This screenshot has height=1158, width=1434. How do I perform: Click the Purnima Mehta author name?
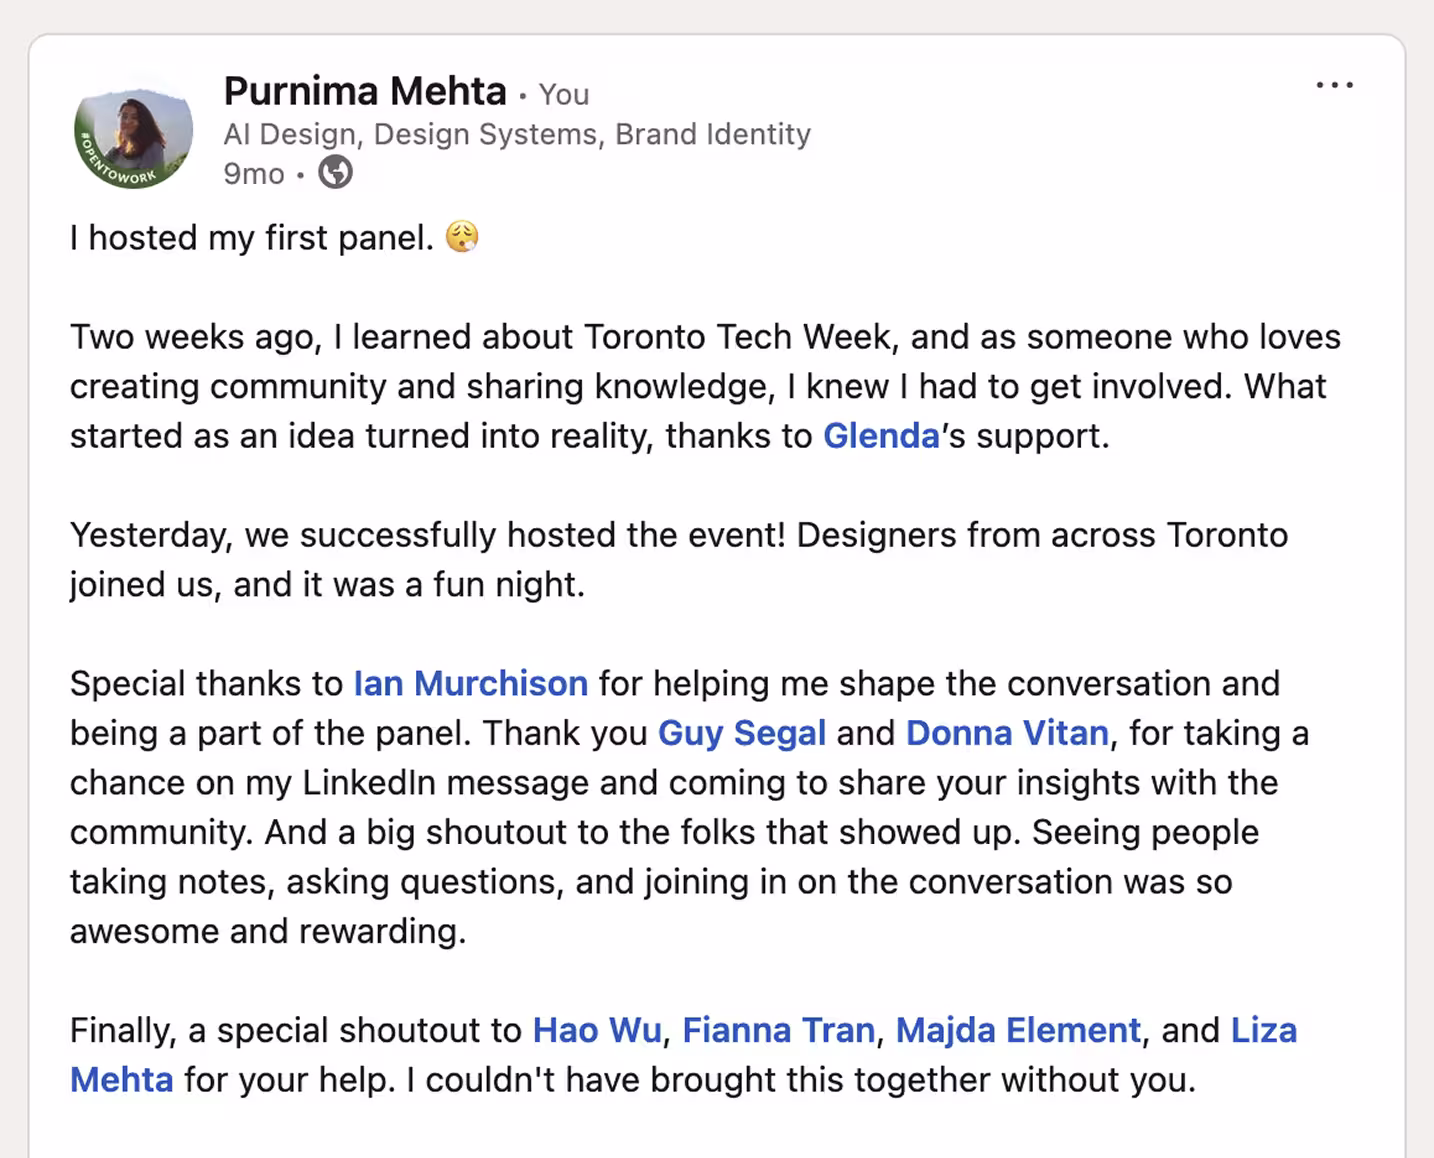[x=365, y=91]
